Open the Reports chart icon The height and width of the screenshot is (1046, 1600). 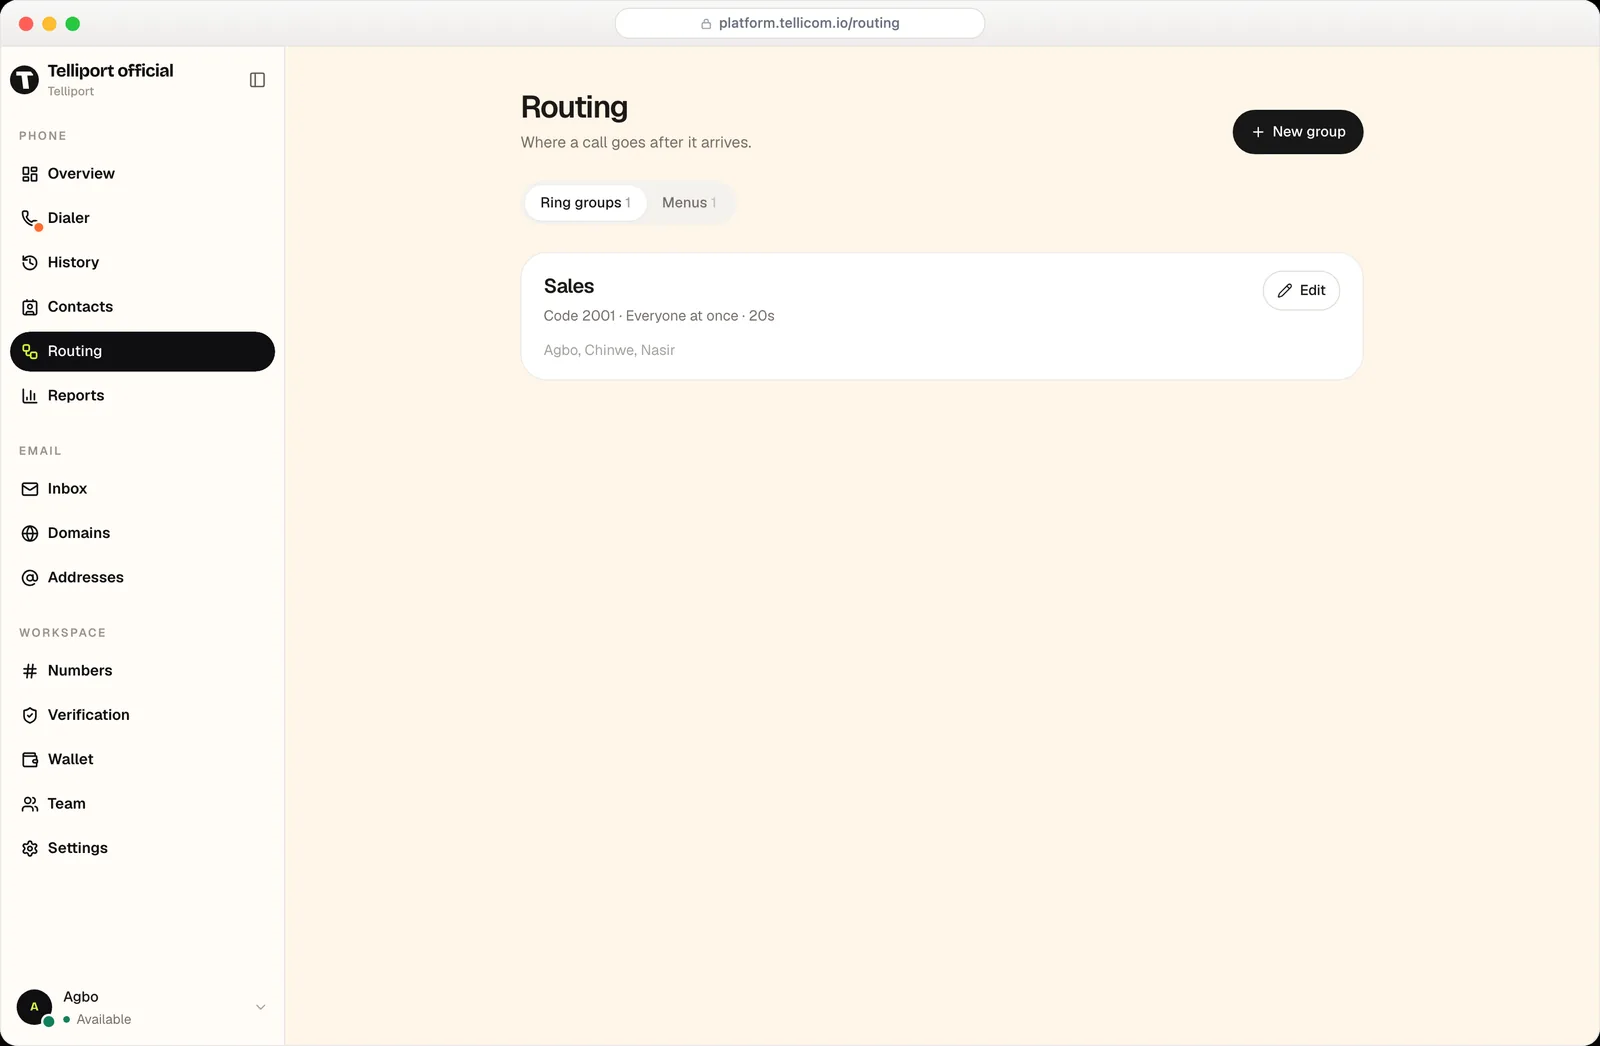point(30,396)
